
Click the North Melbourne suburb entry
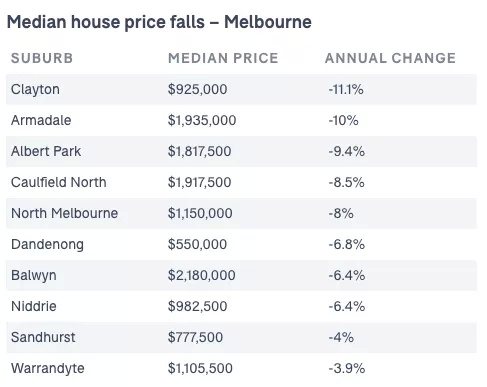point(64,213)
